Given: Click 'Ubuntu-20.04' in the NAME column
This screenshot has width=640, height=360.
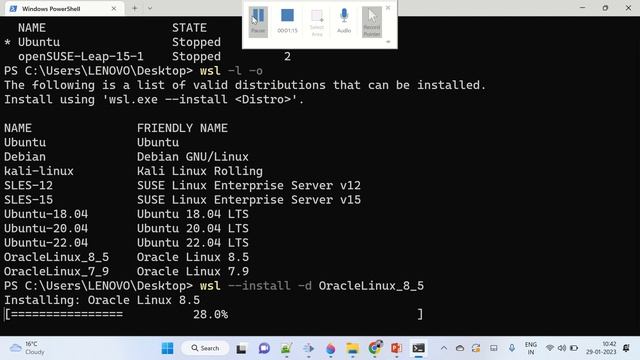Looking at the screenshot, I should click(46, 229).
